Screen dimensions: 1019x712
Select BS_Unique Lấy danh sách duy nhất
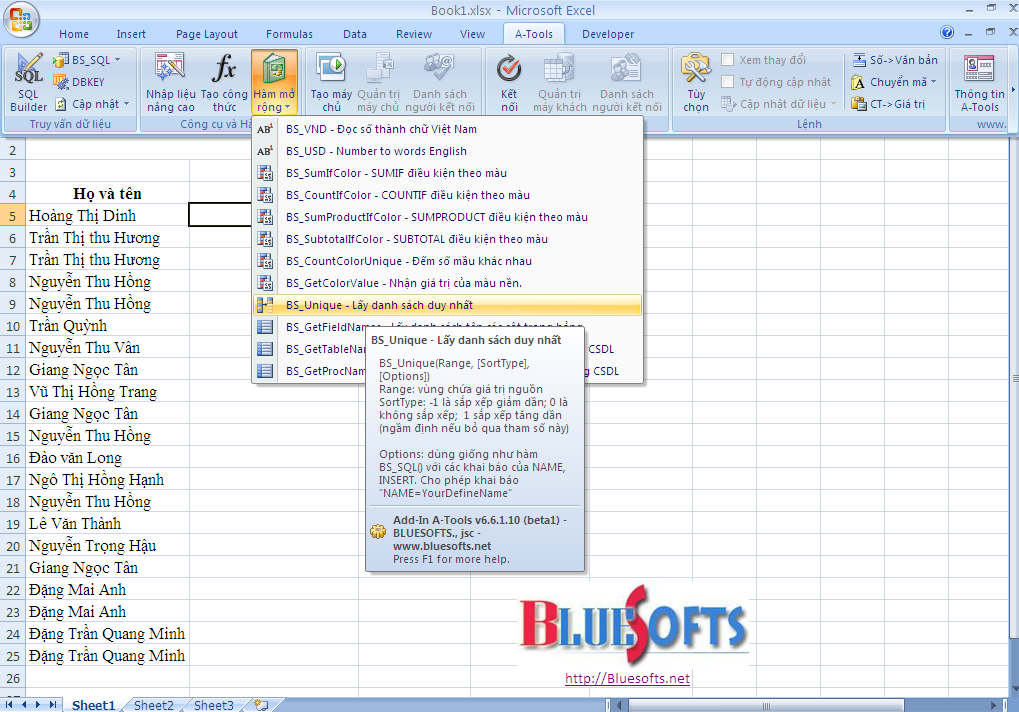(447, 305)
